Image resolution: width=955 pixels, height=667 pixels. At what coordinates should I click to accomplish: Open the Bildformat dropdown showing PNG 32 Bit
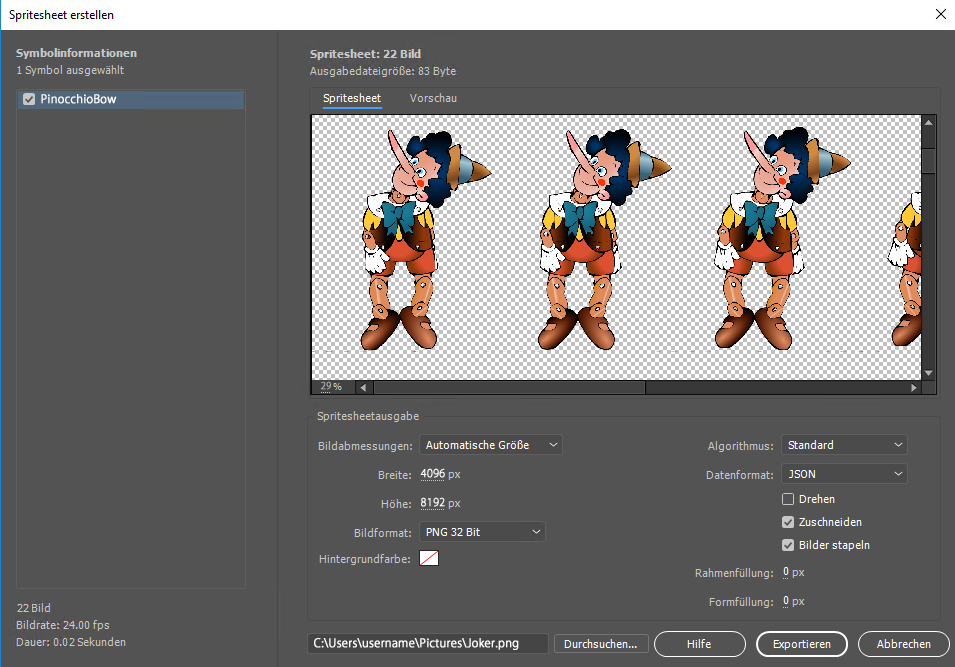(483, 532)
